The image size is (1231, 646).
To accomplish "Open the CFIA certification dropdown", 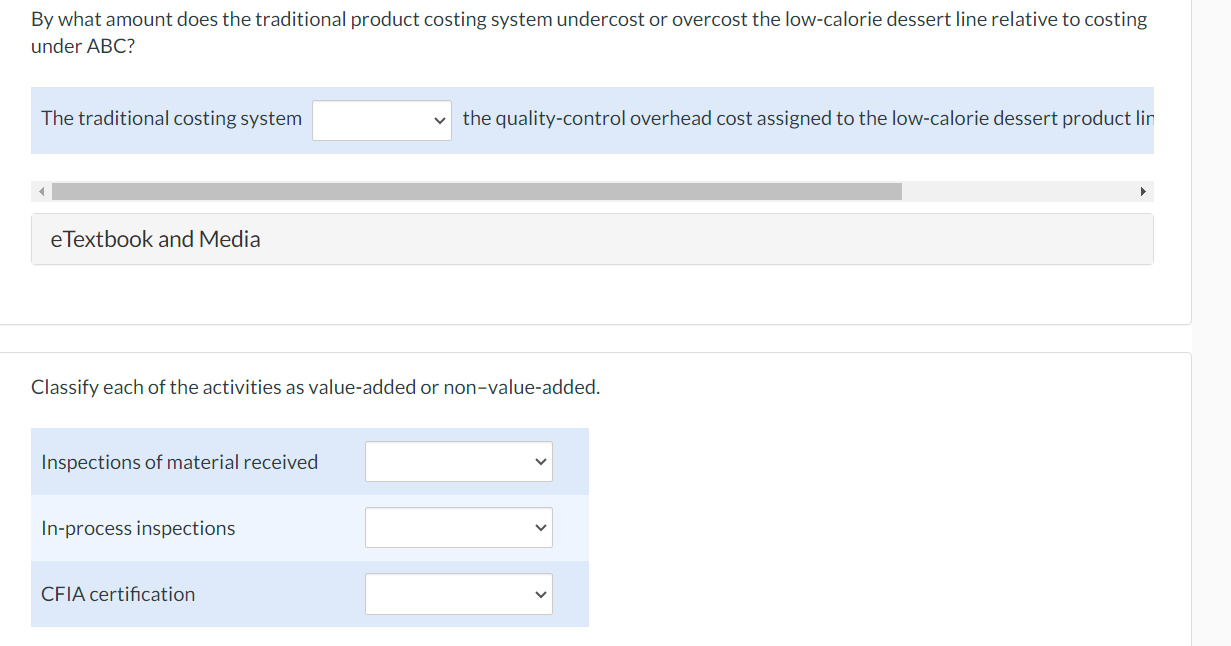I will coord(458,593).
